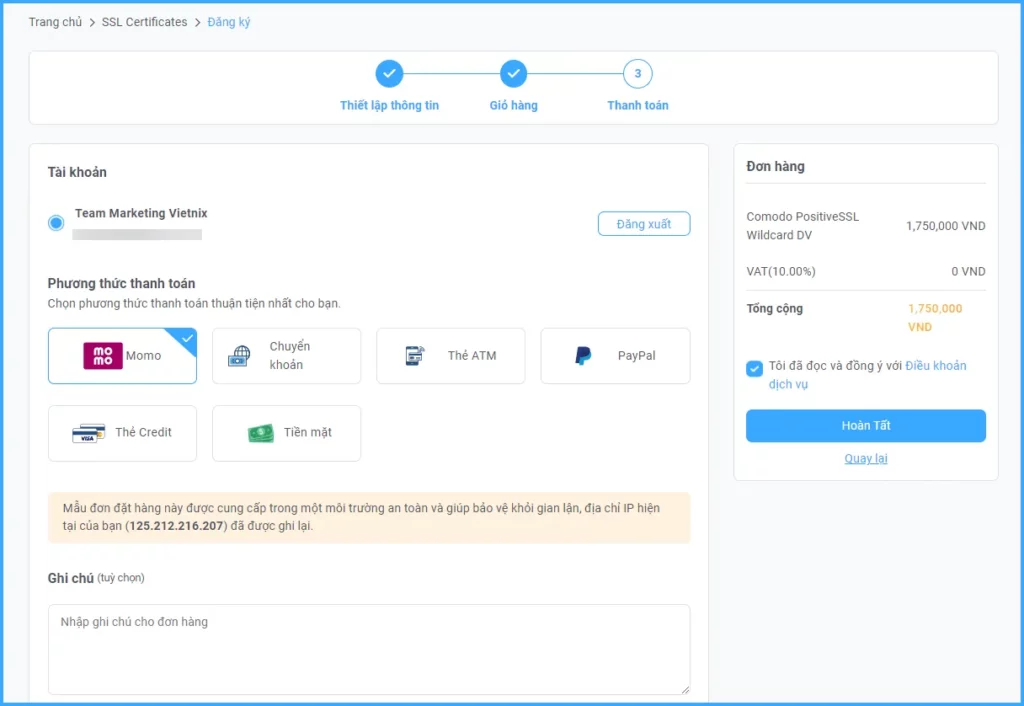Screen dimensions: 1024x706
Task: Choose the Thẻ ATM payment option label
Action: click(x=472, y=356)
